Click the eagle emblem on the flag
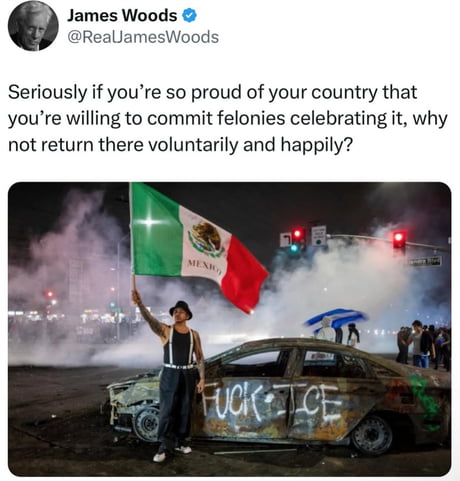The image size is (460, 481). (206, 239)
